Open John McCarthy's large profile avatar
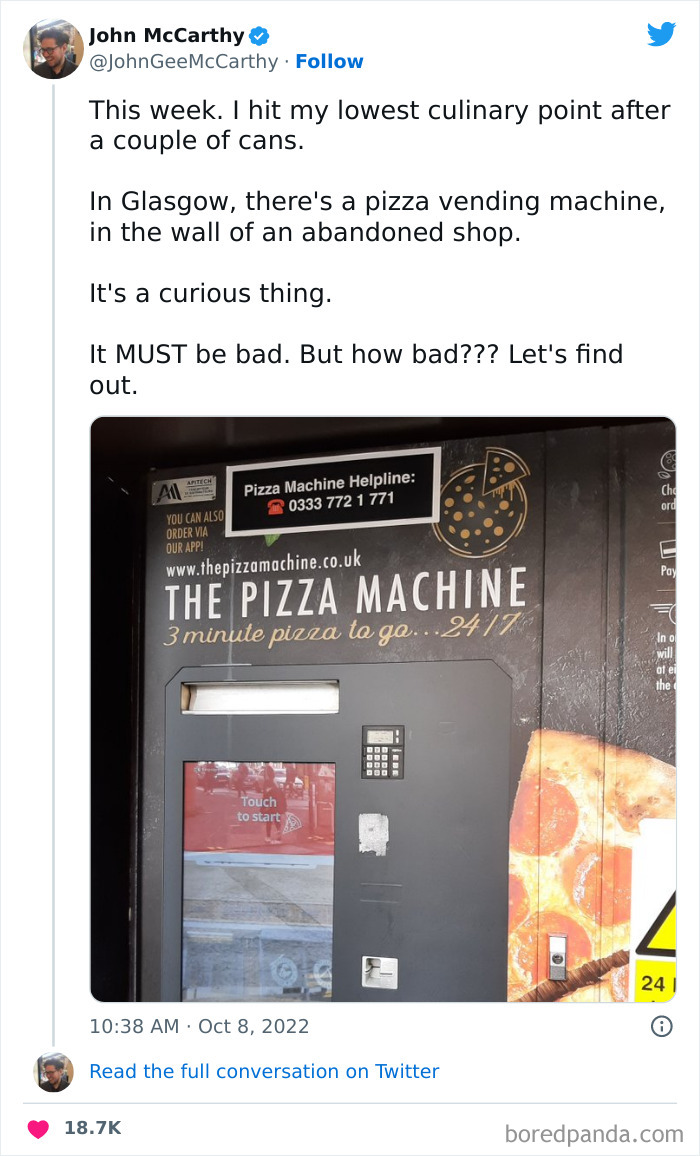 coord(54,49)
